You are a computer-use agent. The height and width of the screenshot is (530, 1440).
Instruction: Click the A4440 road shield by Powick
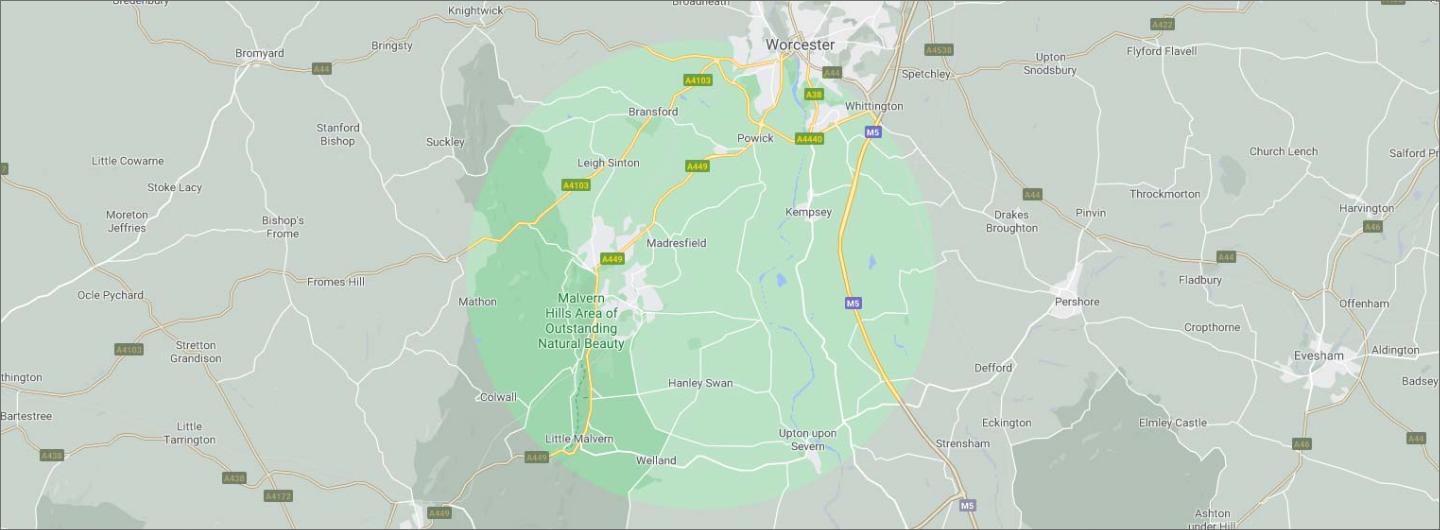point(809,139)
